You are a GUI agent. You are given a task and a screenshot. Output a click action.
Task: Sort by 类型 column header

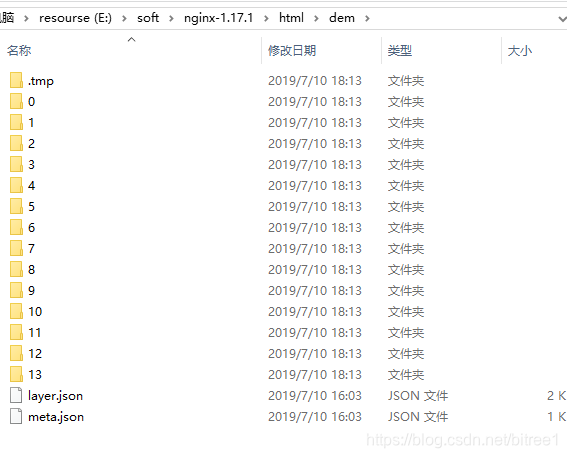point(400,51)
